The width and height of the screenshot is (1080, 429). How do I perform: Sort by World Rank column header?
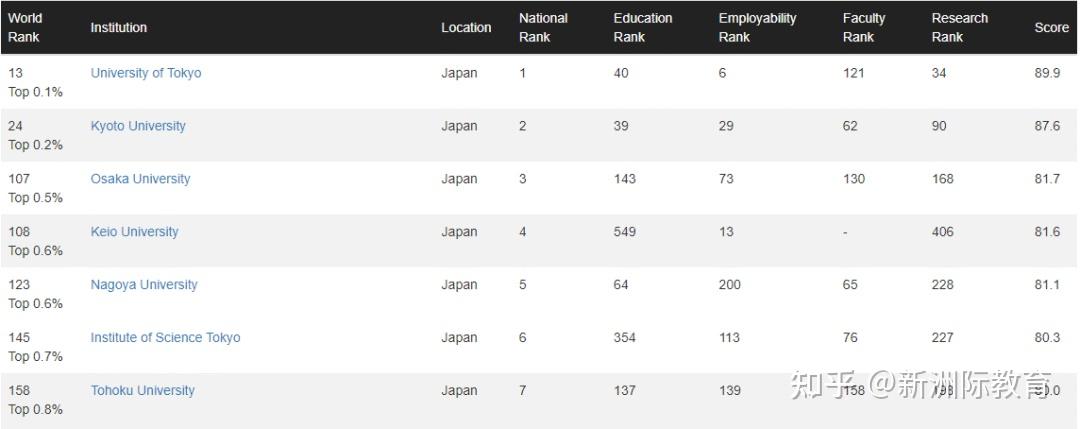click(x=25, y=28)
